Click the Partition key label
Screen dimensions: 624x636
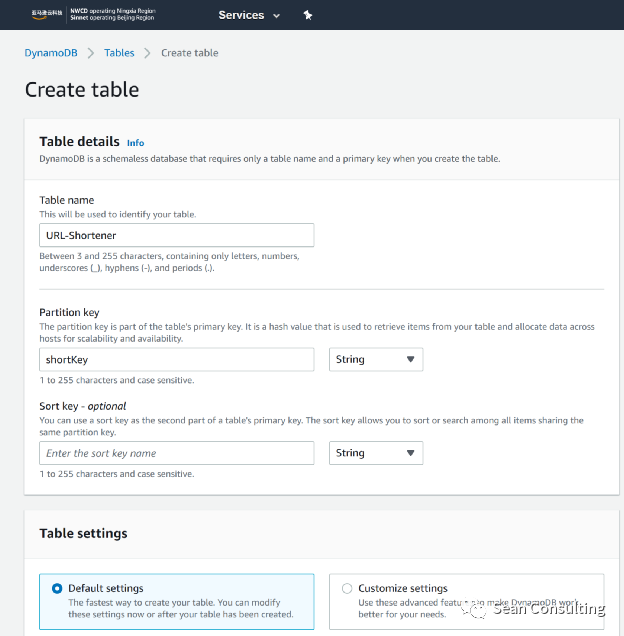click(69, 312)
